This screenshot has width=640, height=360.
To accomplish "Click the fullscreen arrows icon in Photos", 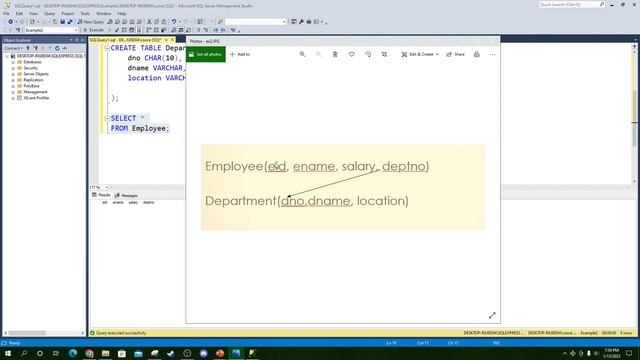I will [492, 315].
